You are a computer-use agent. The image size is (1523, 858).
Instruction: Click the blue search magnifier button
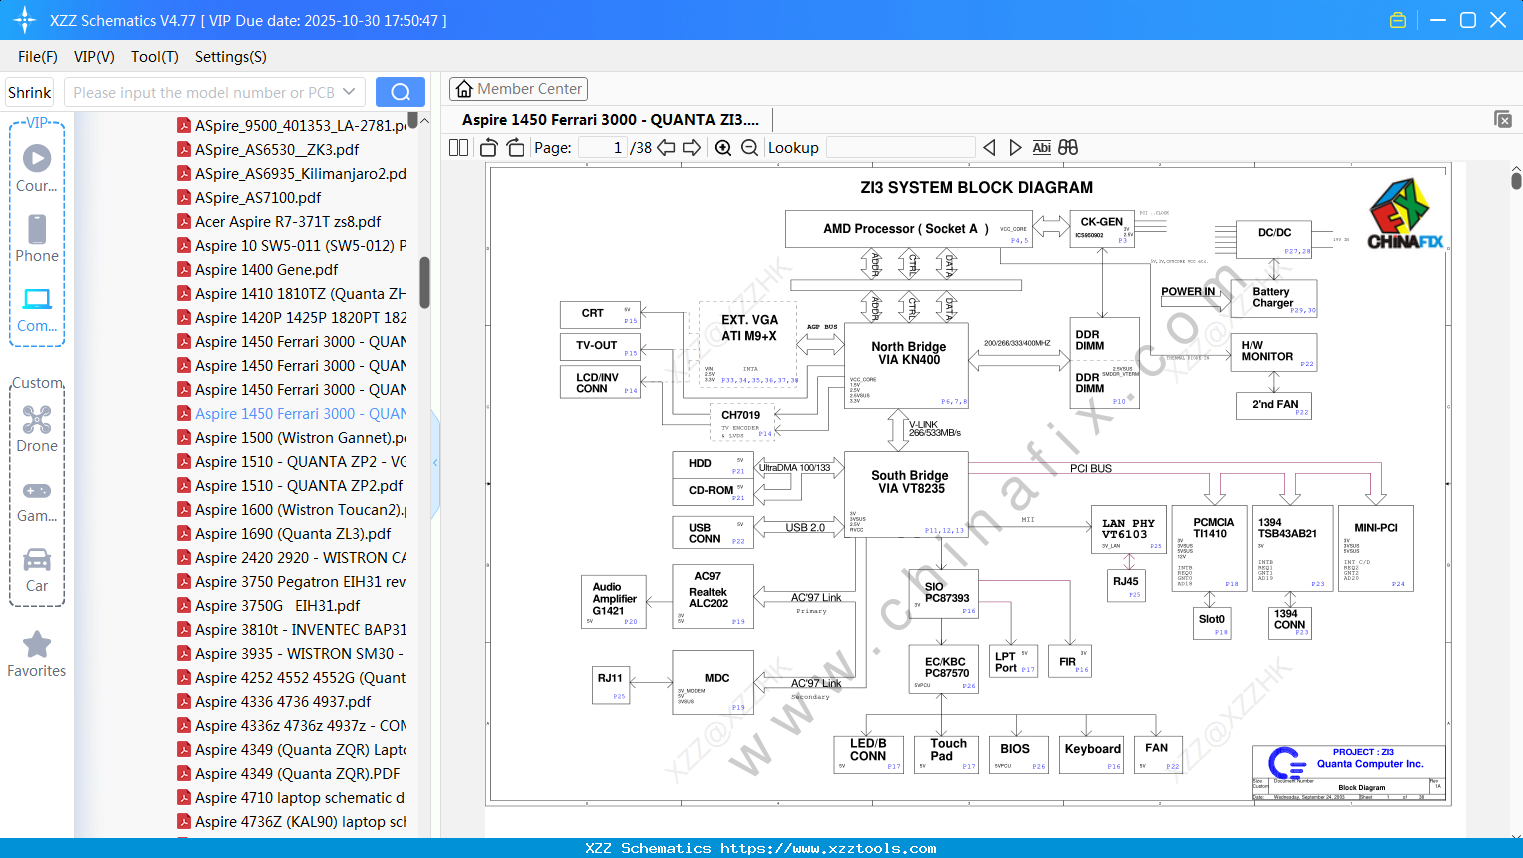coord(400,92)
